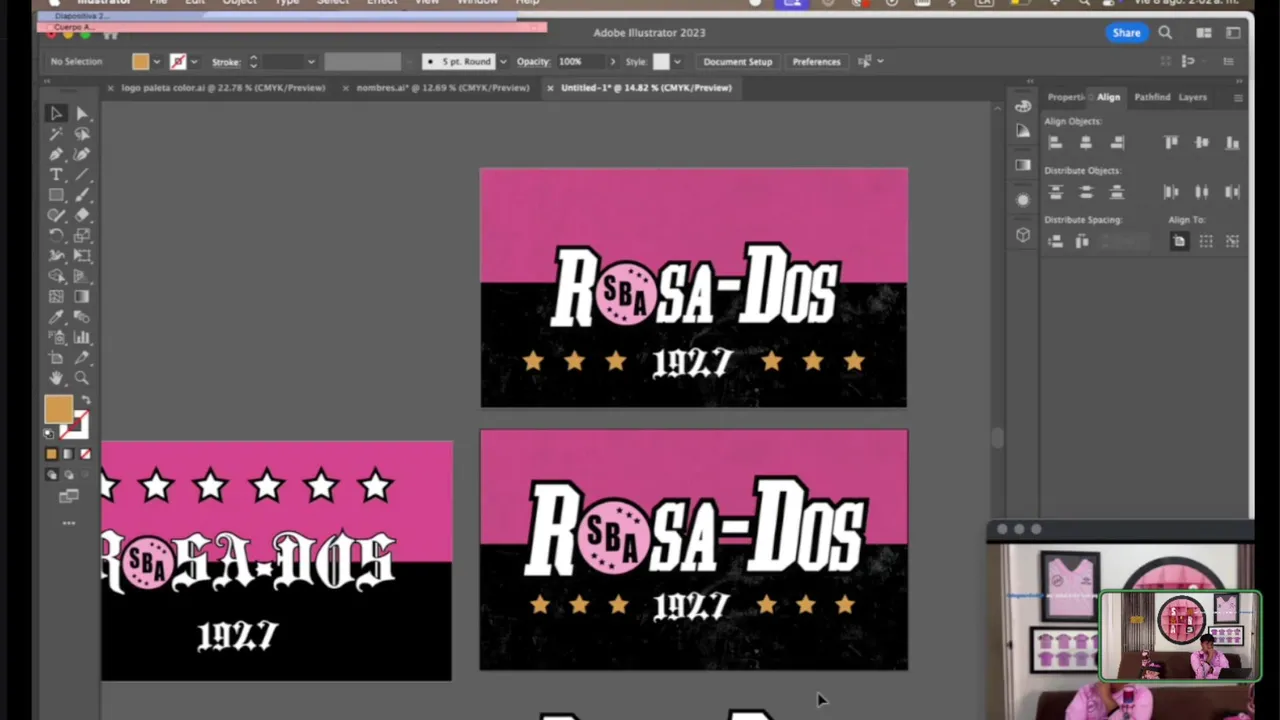Switch to Draw Normal mode
The width and height of the screenshot is (1280, 720).
pyautogui.click(x=52, y=475)
